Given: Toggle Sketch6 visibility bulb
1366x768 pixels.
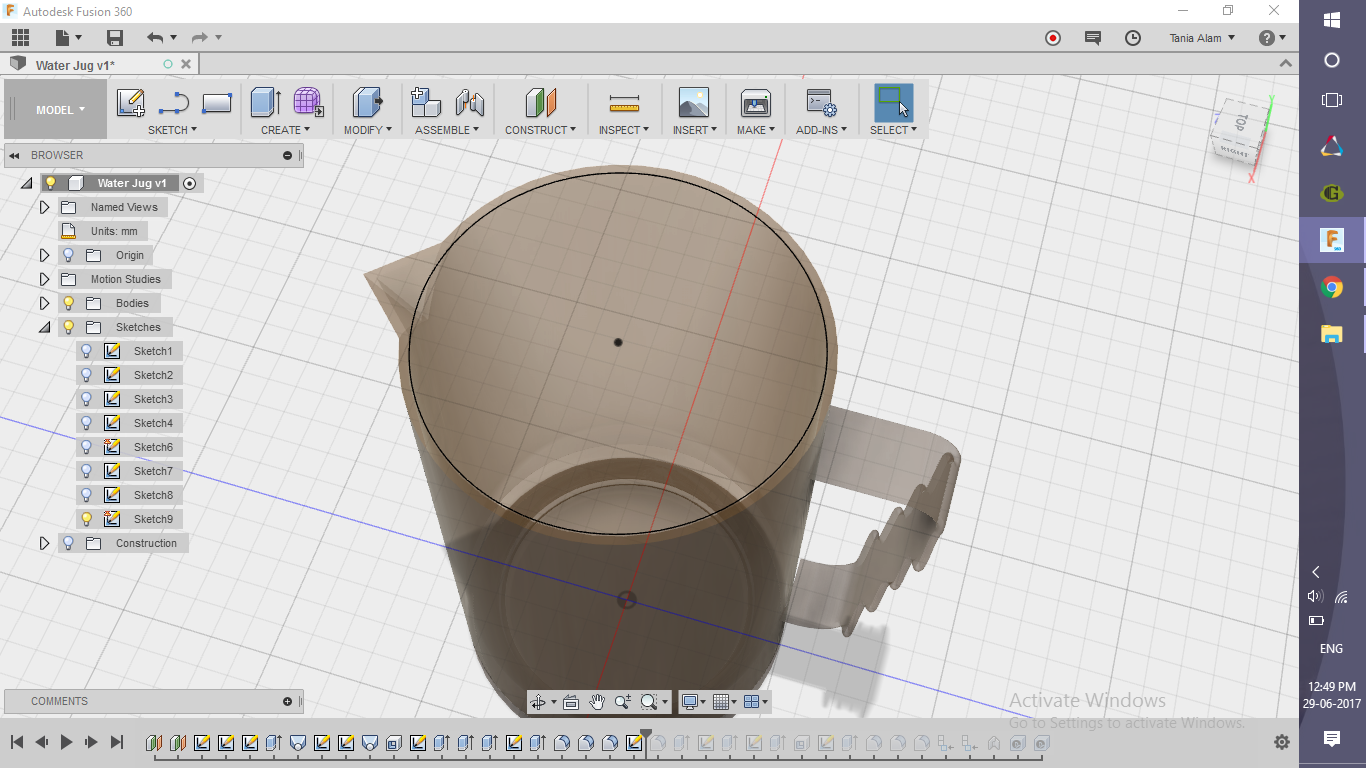Looking at the screenshot, I should click(x=87, y=447).
